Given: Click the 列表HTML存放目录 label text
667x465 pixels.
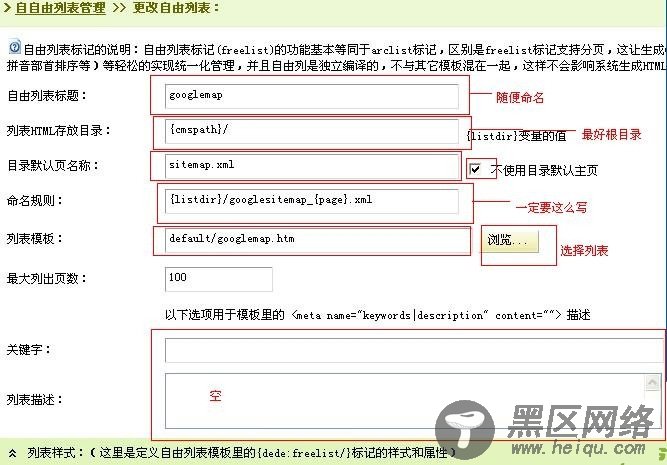Looking at the screenshot, I should [58, 131].
